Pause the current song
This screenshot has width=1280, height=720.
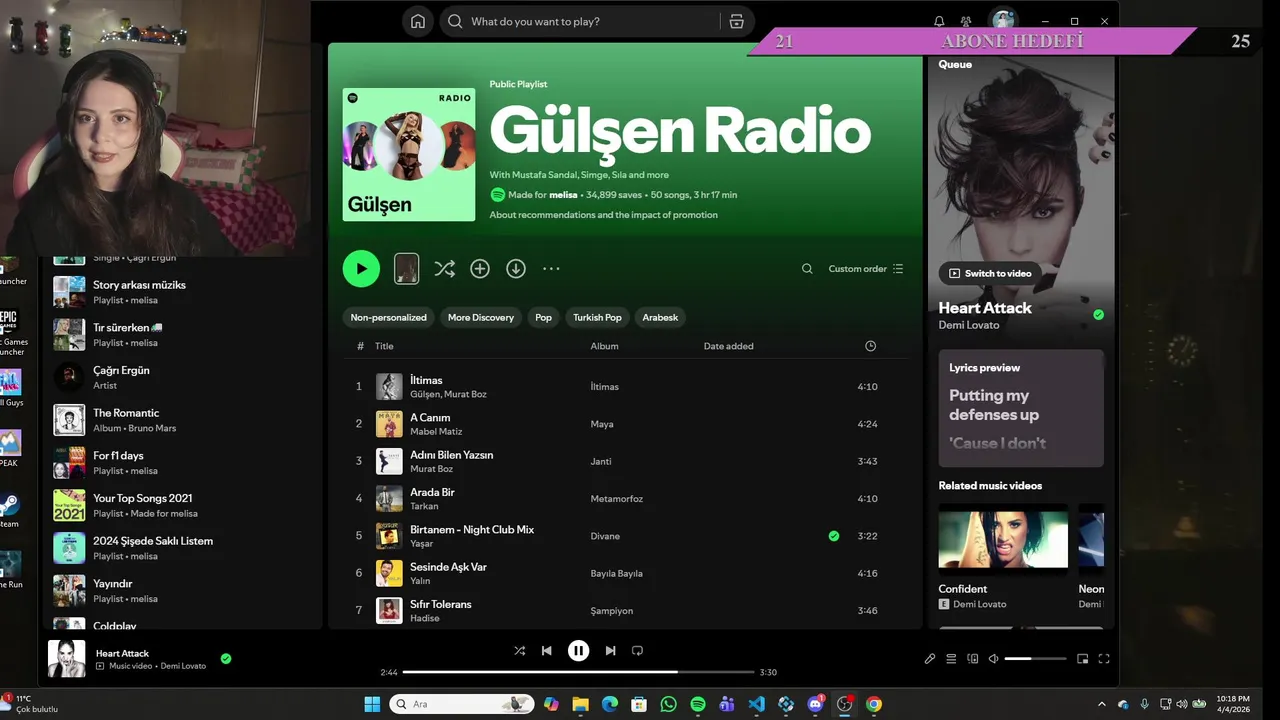pos(578,651)
